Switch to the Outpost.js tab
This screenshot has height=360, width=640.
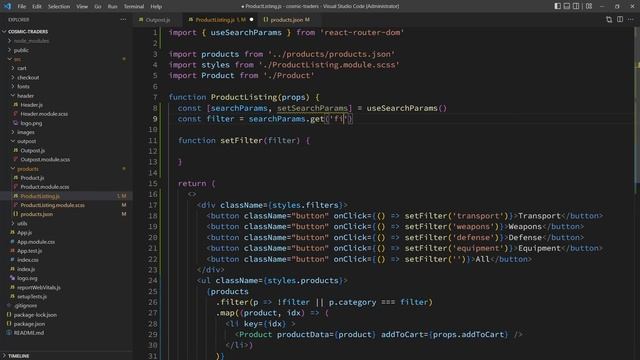[x=157, y=20]
